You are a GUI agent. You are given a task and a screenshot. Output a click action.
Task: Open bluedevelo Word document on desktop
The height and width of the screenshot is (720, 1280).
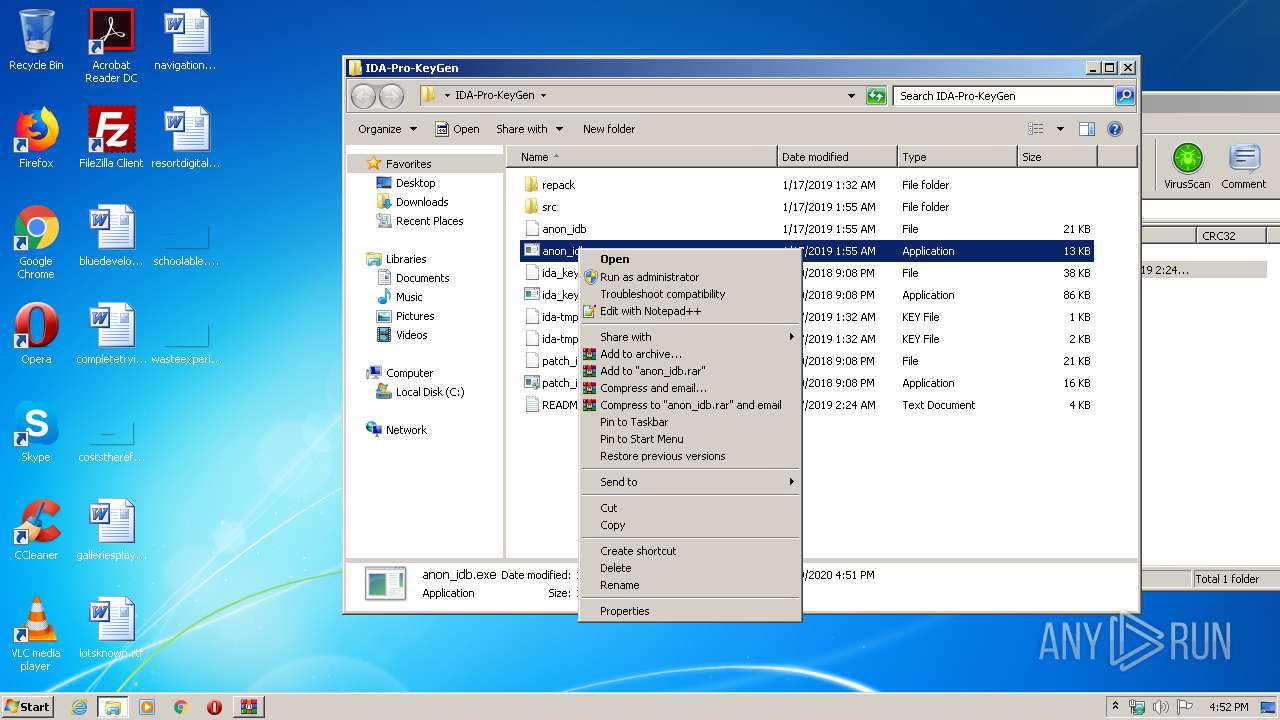pos(111,236)
